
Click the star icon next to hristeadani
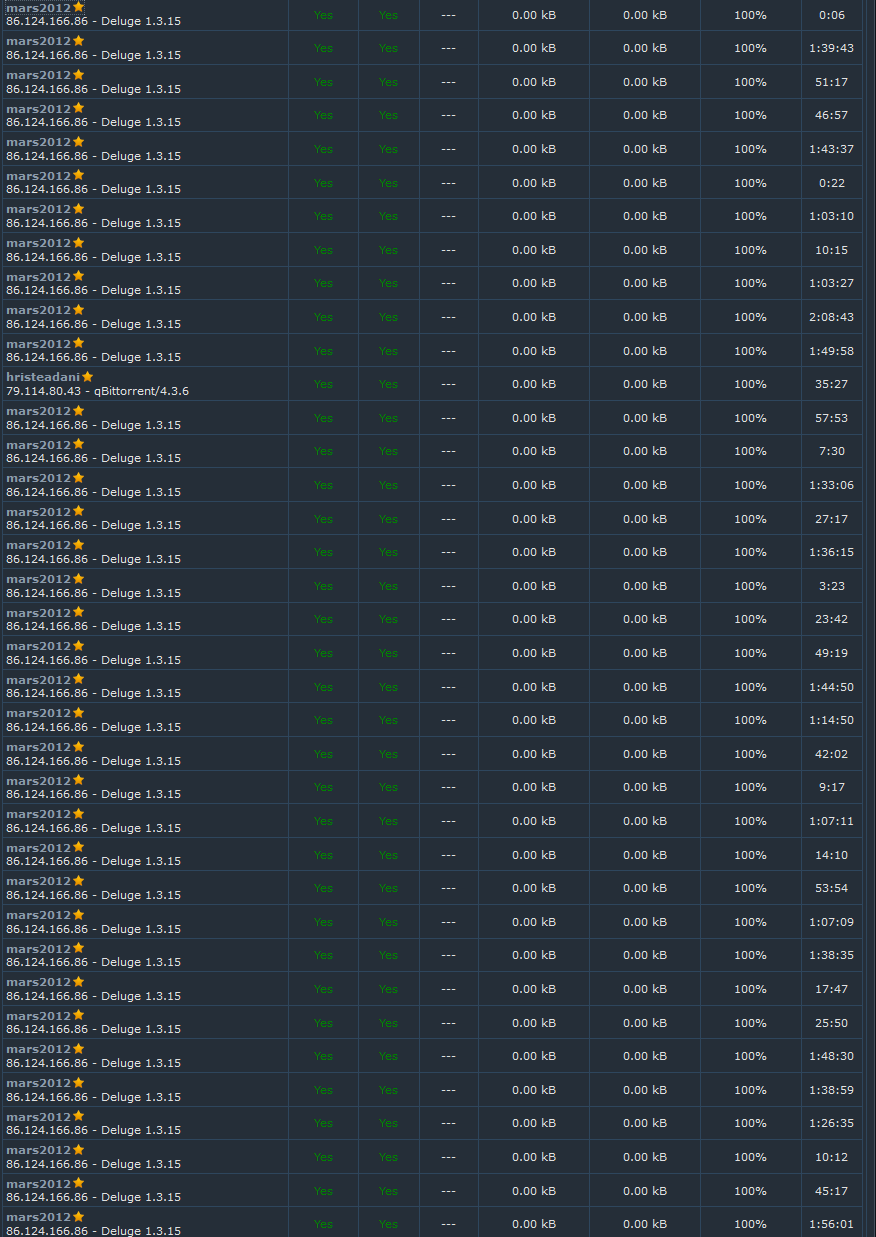[x=87, y=377]
